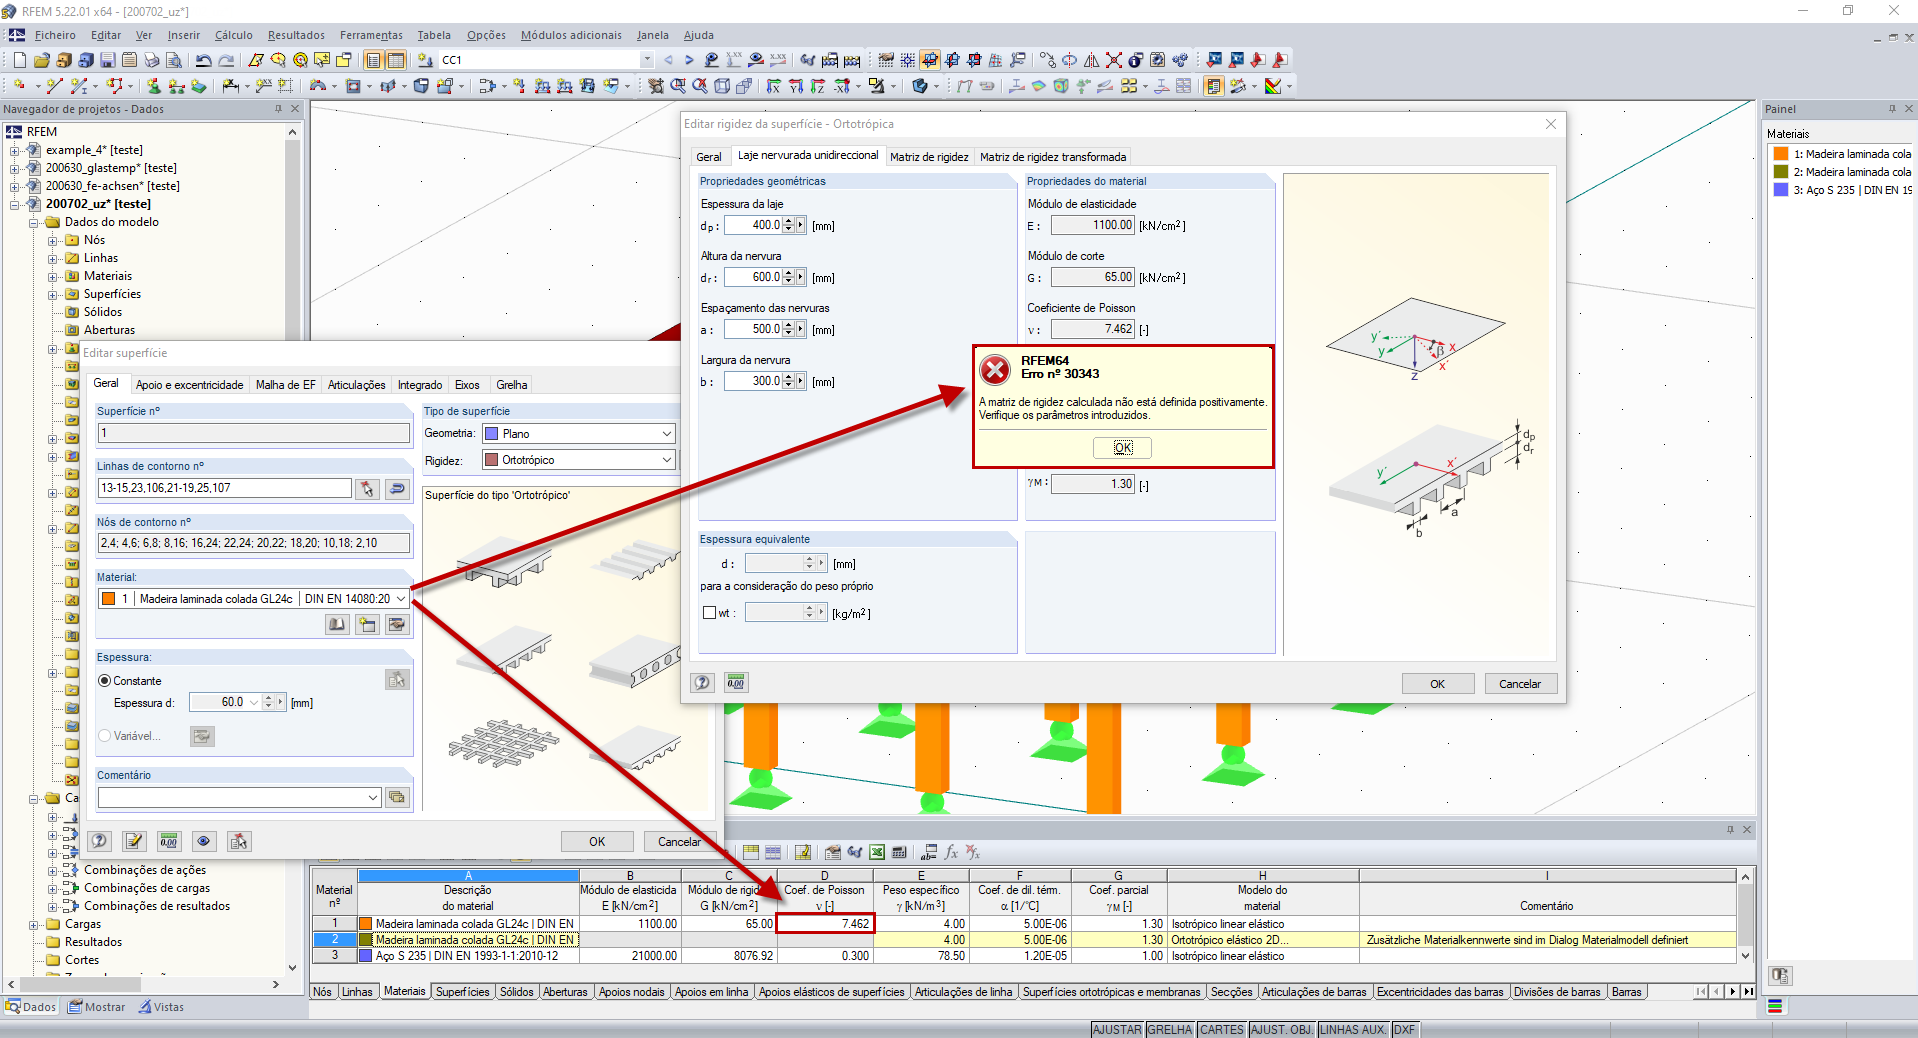The width and height of the screenshot is (1918, 1038).
Task: Toggle the project navigator display button
Action: [x=373, y=60]
